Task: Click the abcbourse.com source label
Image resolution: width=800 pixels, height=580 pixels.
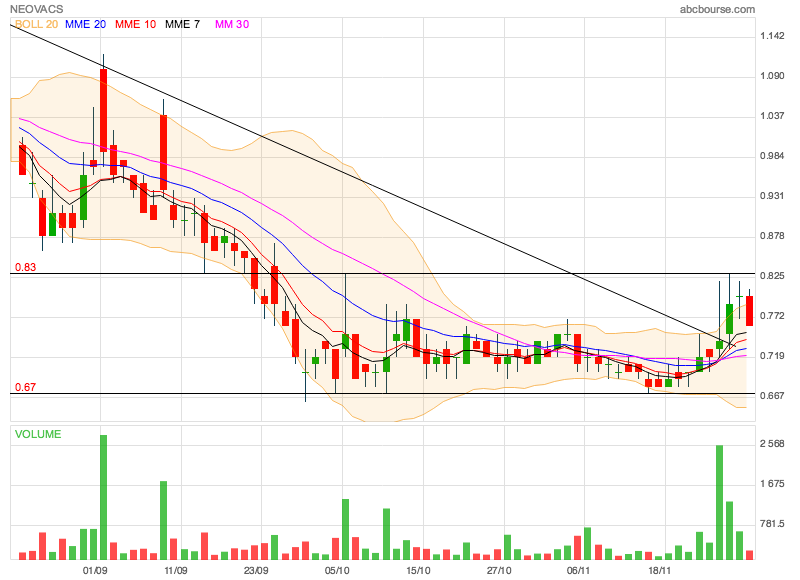Action: coord(717,9)
